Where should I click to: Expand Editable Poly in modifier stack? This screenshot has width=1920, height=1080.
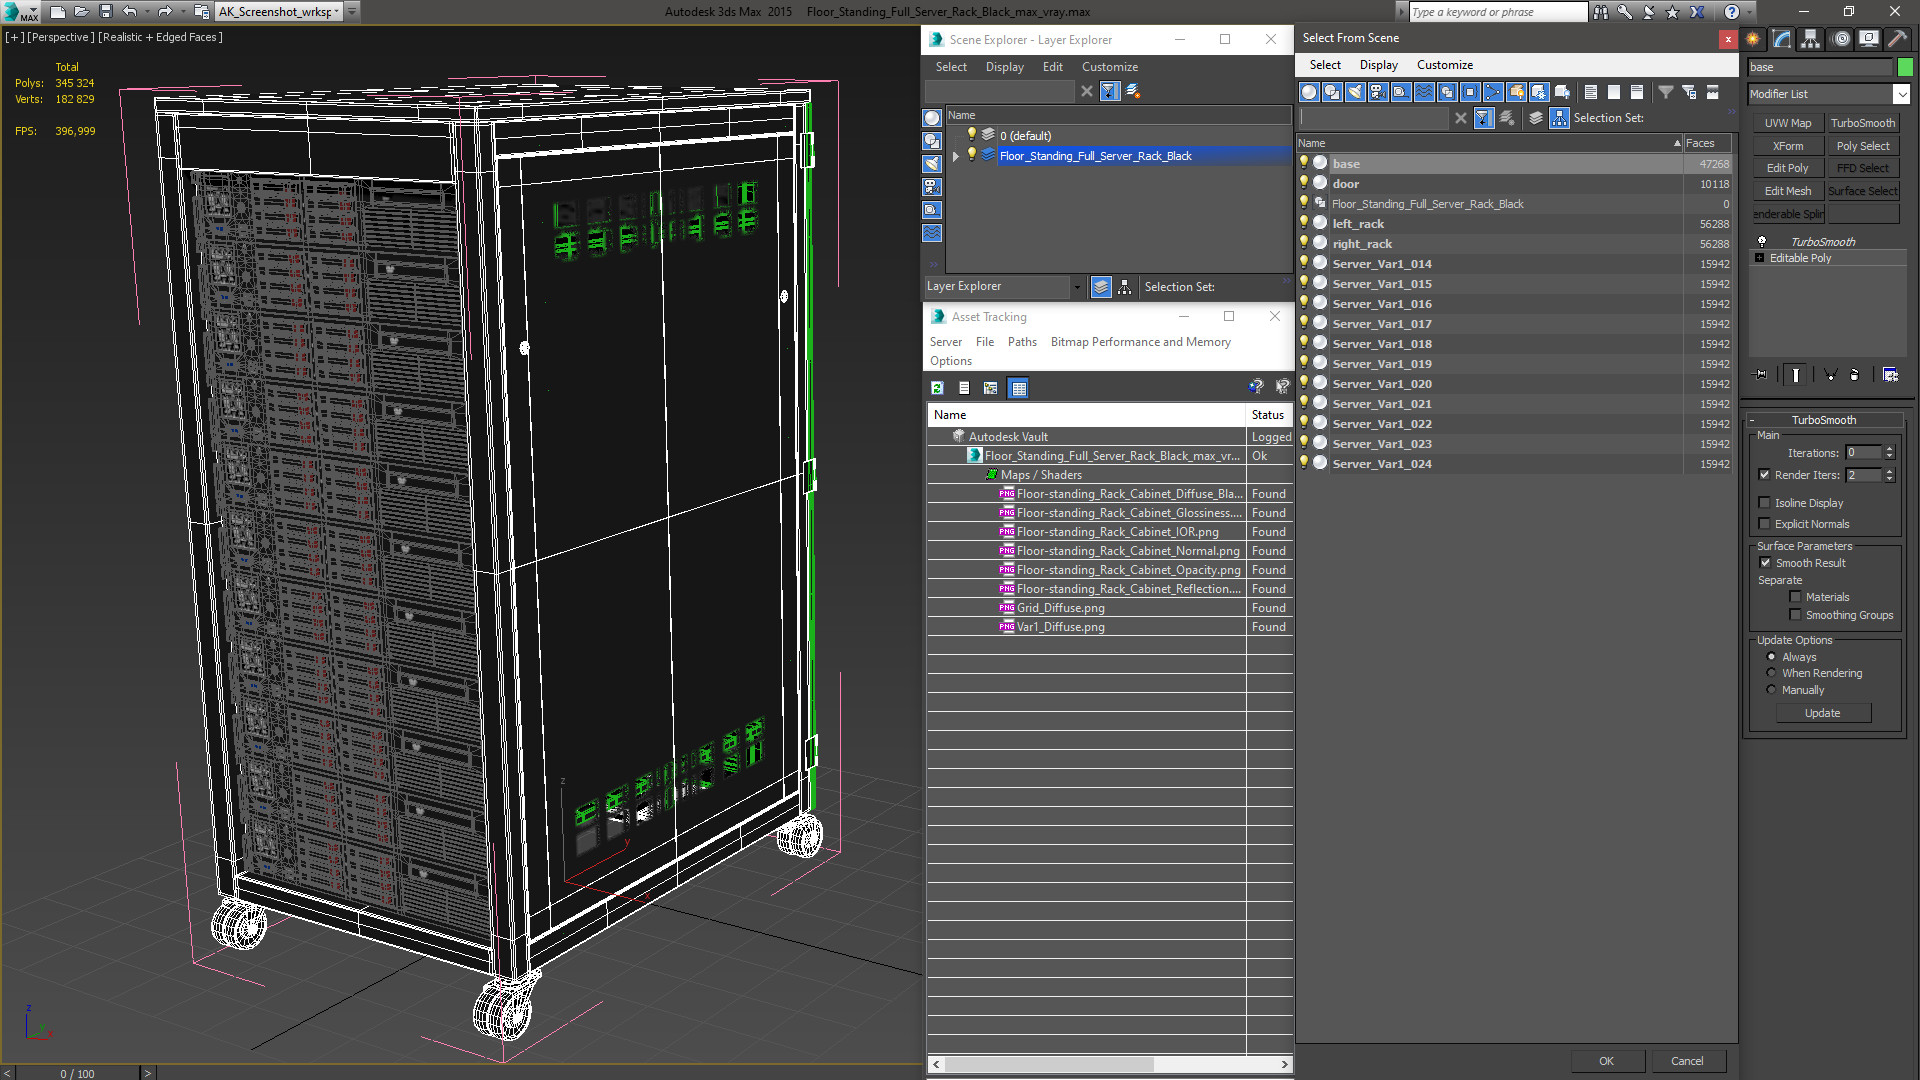pyautogui.click(x=1760, y=258)
